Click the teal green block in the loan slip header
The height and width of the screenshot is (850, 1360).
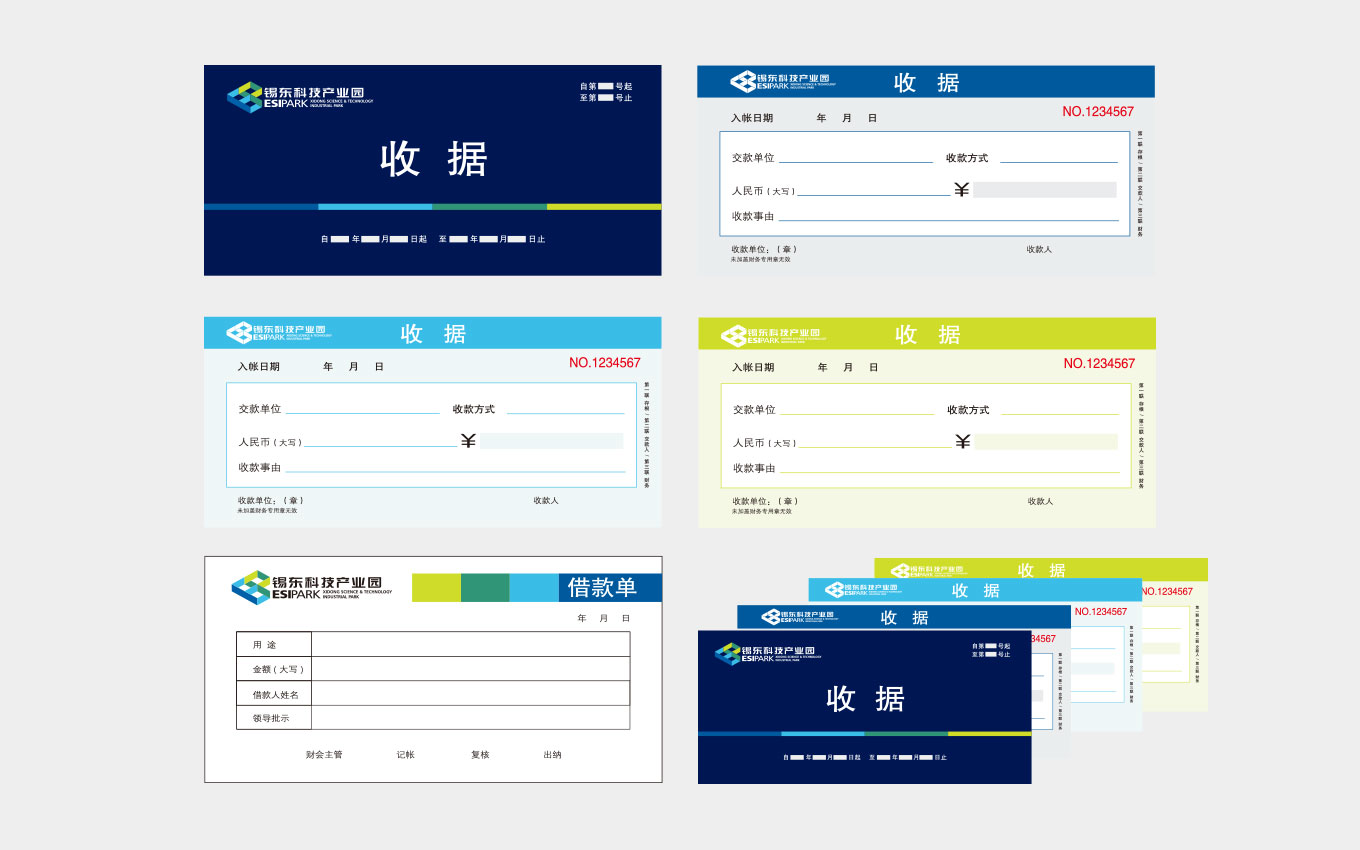(x=485, y=588)
